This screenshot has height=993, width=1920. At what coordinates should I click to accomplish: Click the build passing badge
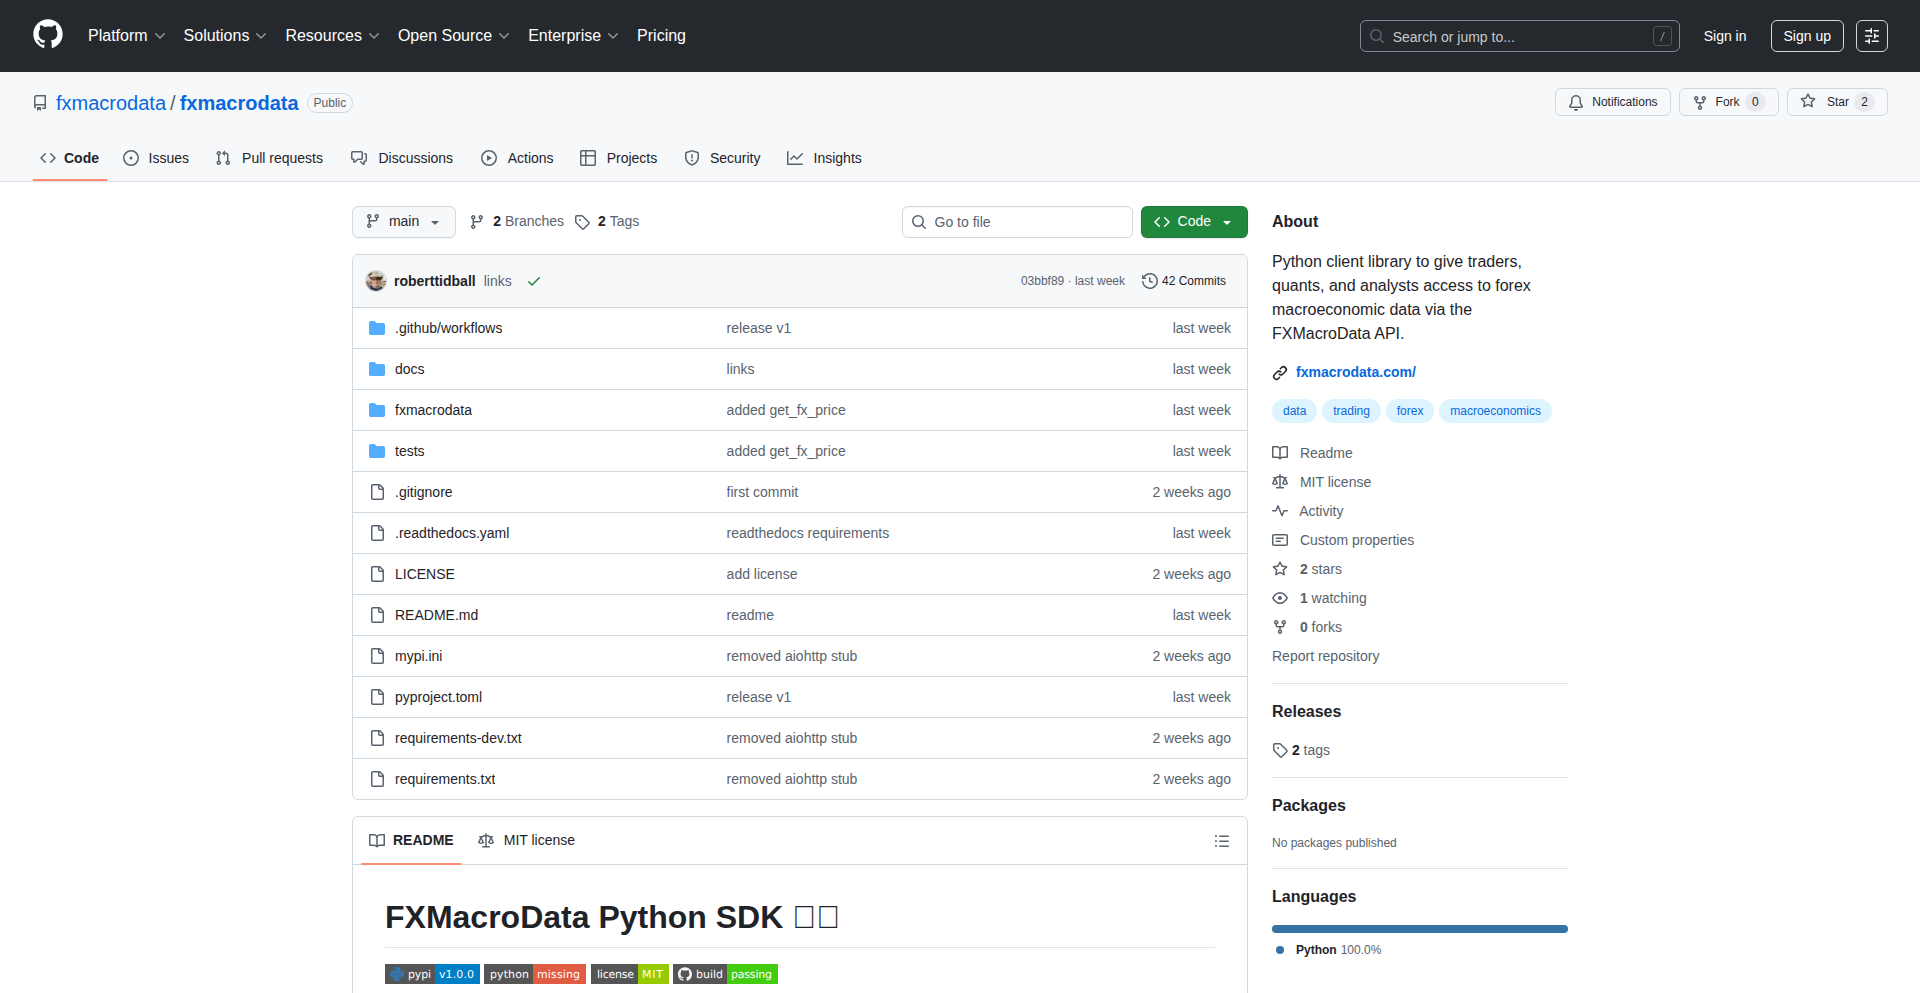tap(725, 974)
